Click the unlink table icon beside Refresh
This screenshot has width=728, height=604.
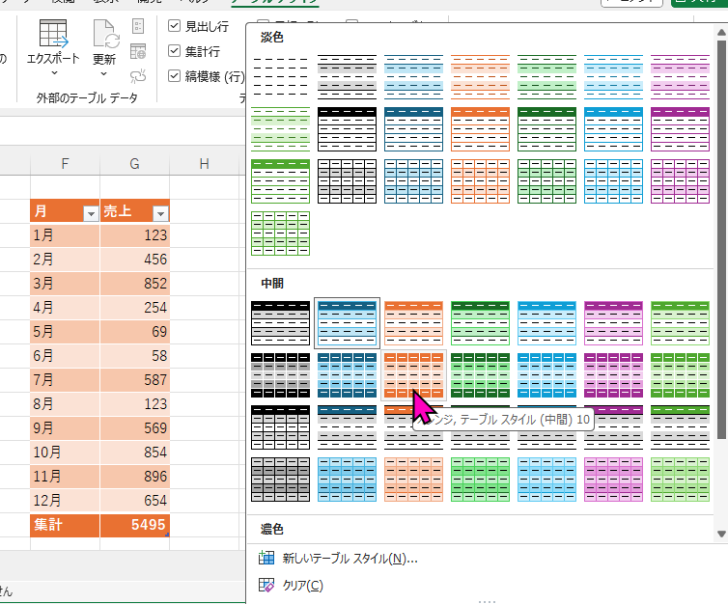[x=139, y=74]
